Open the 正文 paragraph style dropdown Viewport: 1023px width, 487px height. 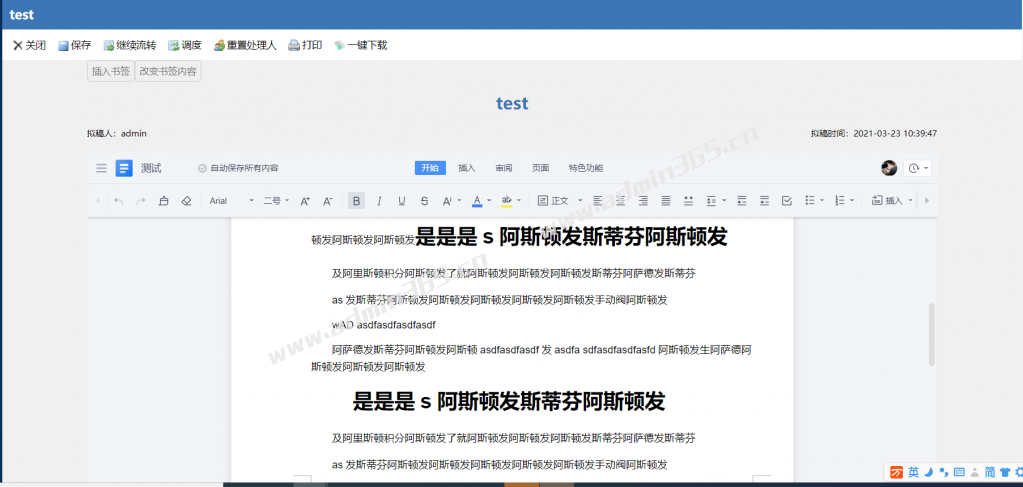click(x=560, y=201)
